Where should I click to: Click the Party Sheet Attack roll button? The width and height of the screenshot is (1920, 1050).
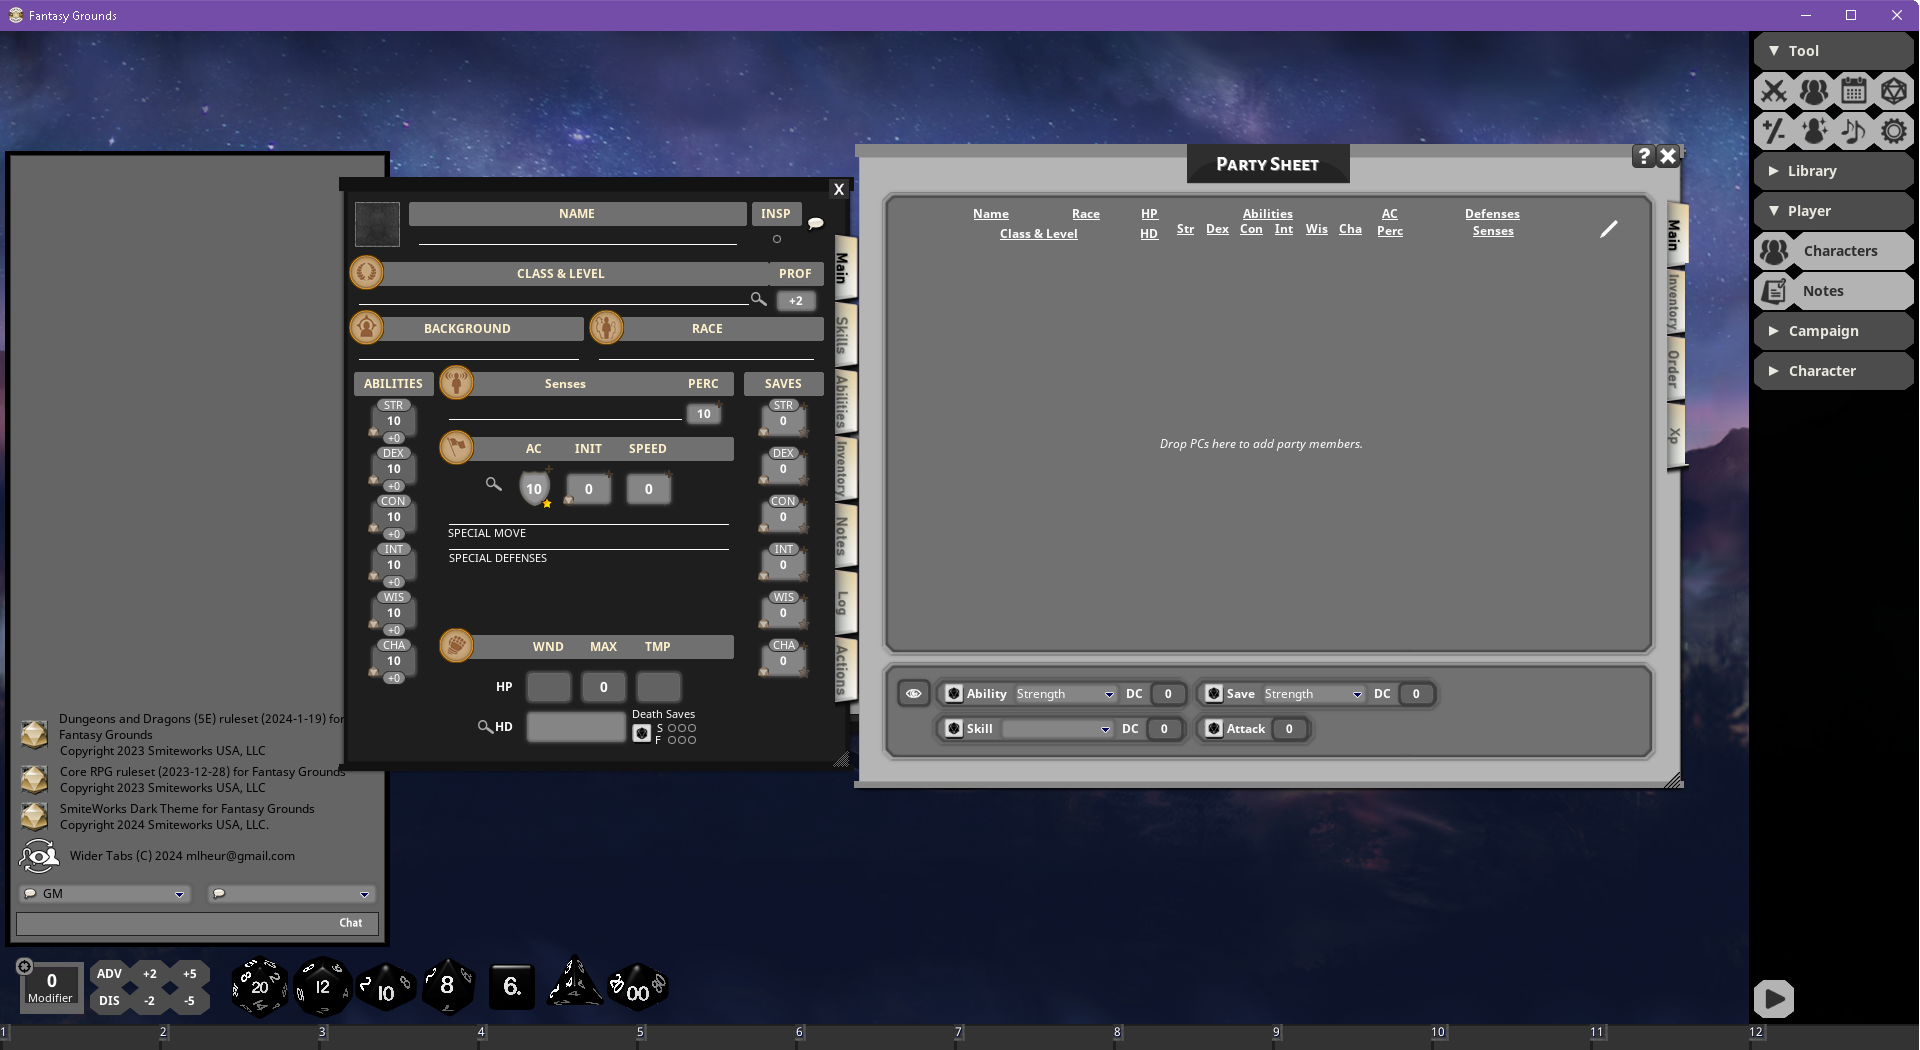coord(1214,729)
